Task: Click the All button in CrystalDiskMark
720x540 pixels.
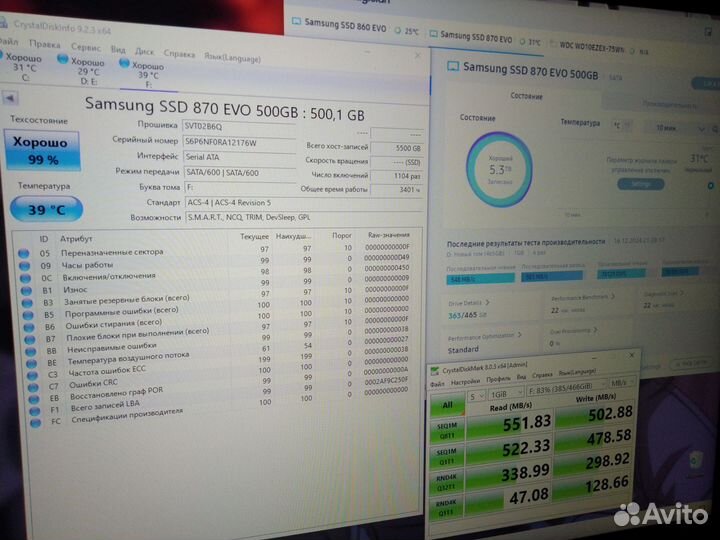Action: pyautogui.click(x=447, y=405)
